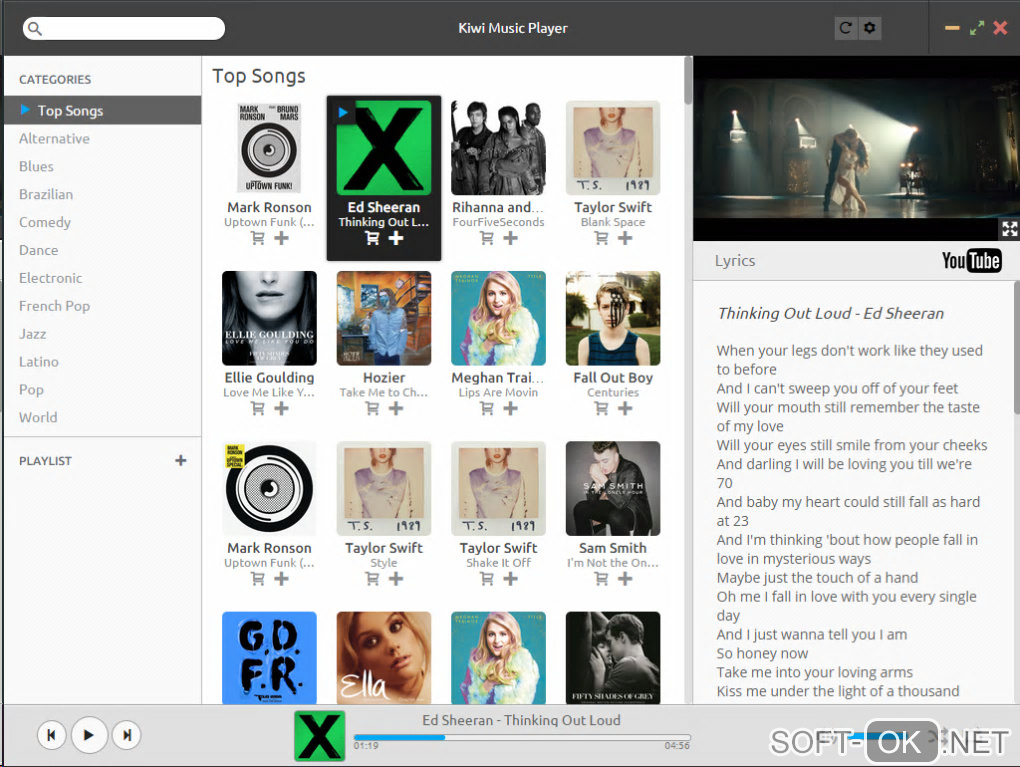The height and width of the screenshot is (767, 1020).
Task: Click cart icon under Hozier Take Me to Church
Action: [x=372, y=409]
